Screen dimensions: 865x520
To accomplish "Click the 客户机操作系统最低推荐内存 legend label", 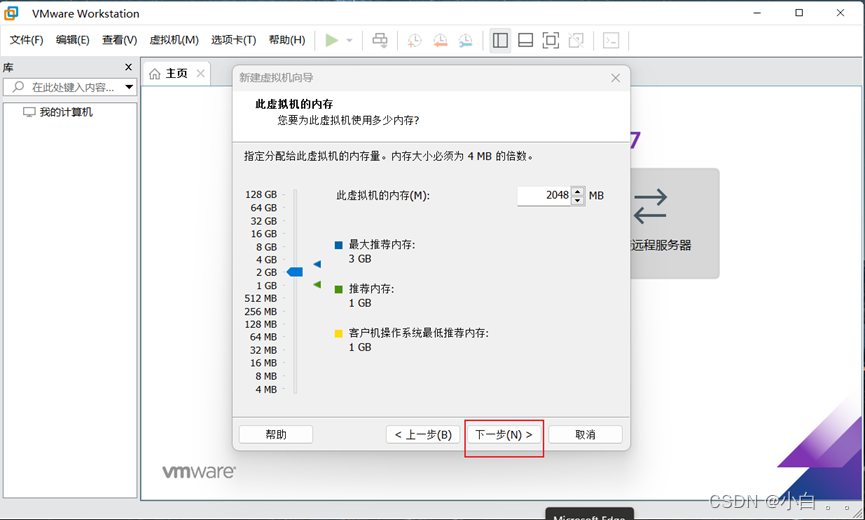I will coord(419,333).
